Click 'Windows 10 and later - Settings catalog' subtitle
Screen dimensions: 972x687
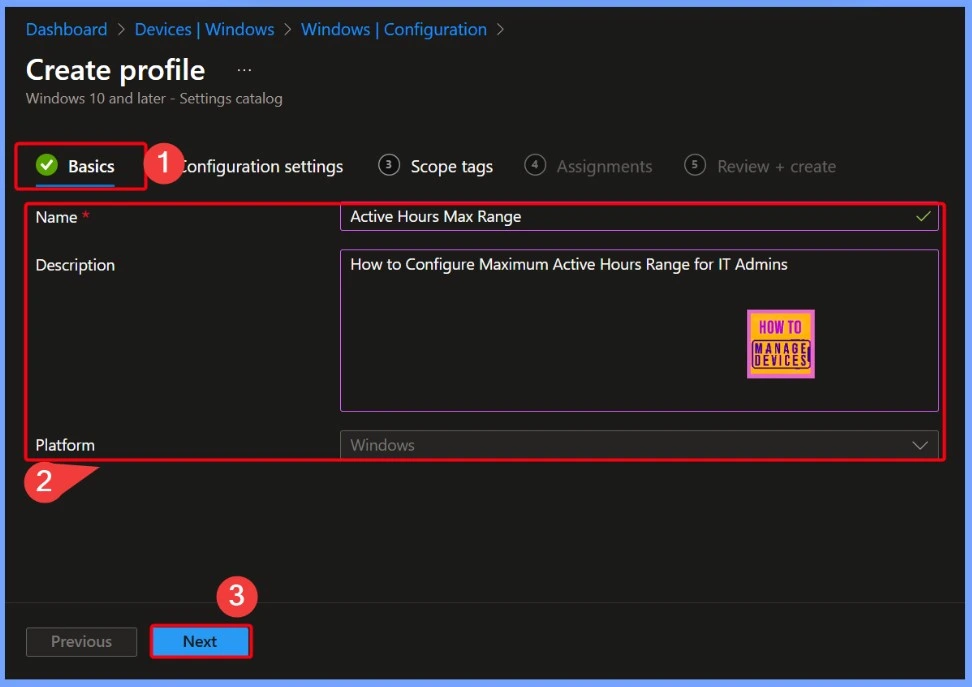point(154,99)
